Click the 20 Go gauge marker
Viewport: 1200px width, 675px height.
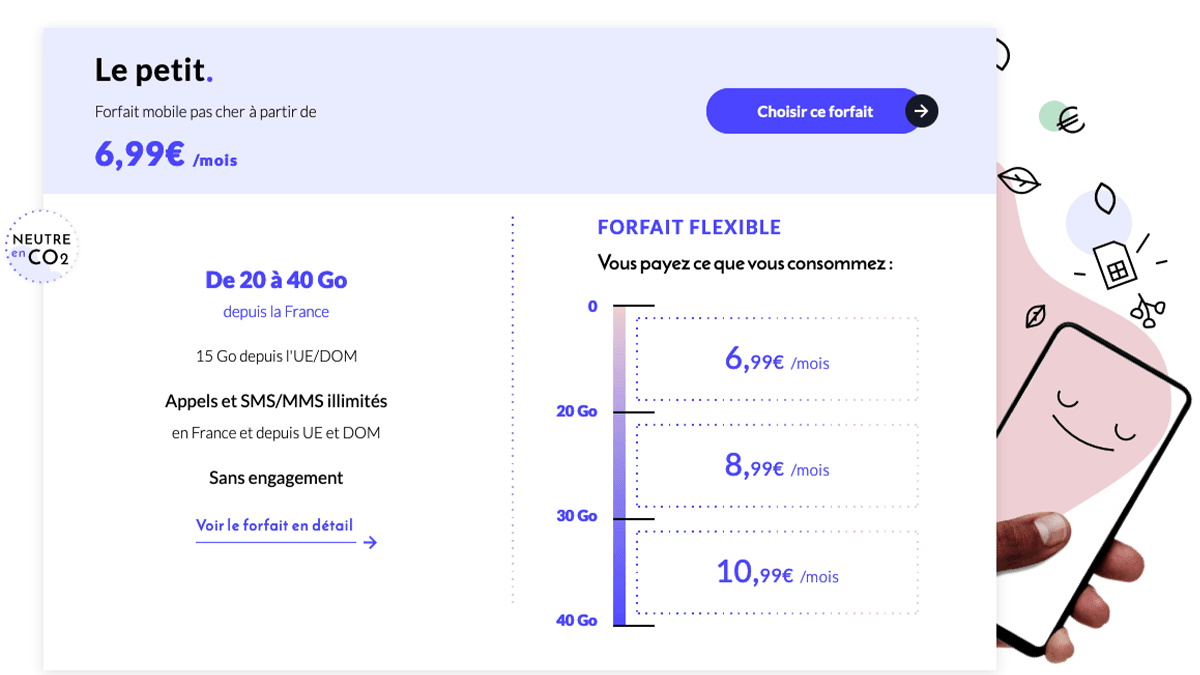coord(576,410)
